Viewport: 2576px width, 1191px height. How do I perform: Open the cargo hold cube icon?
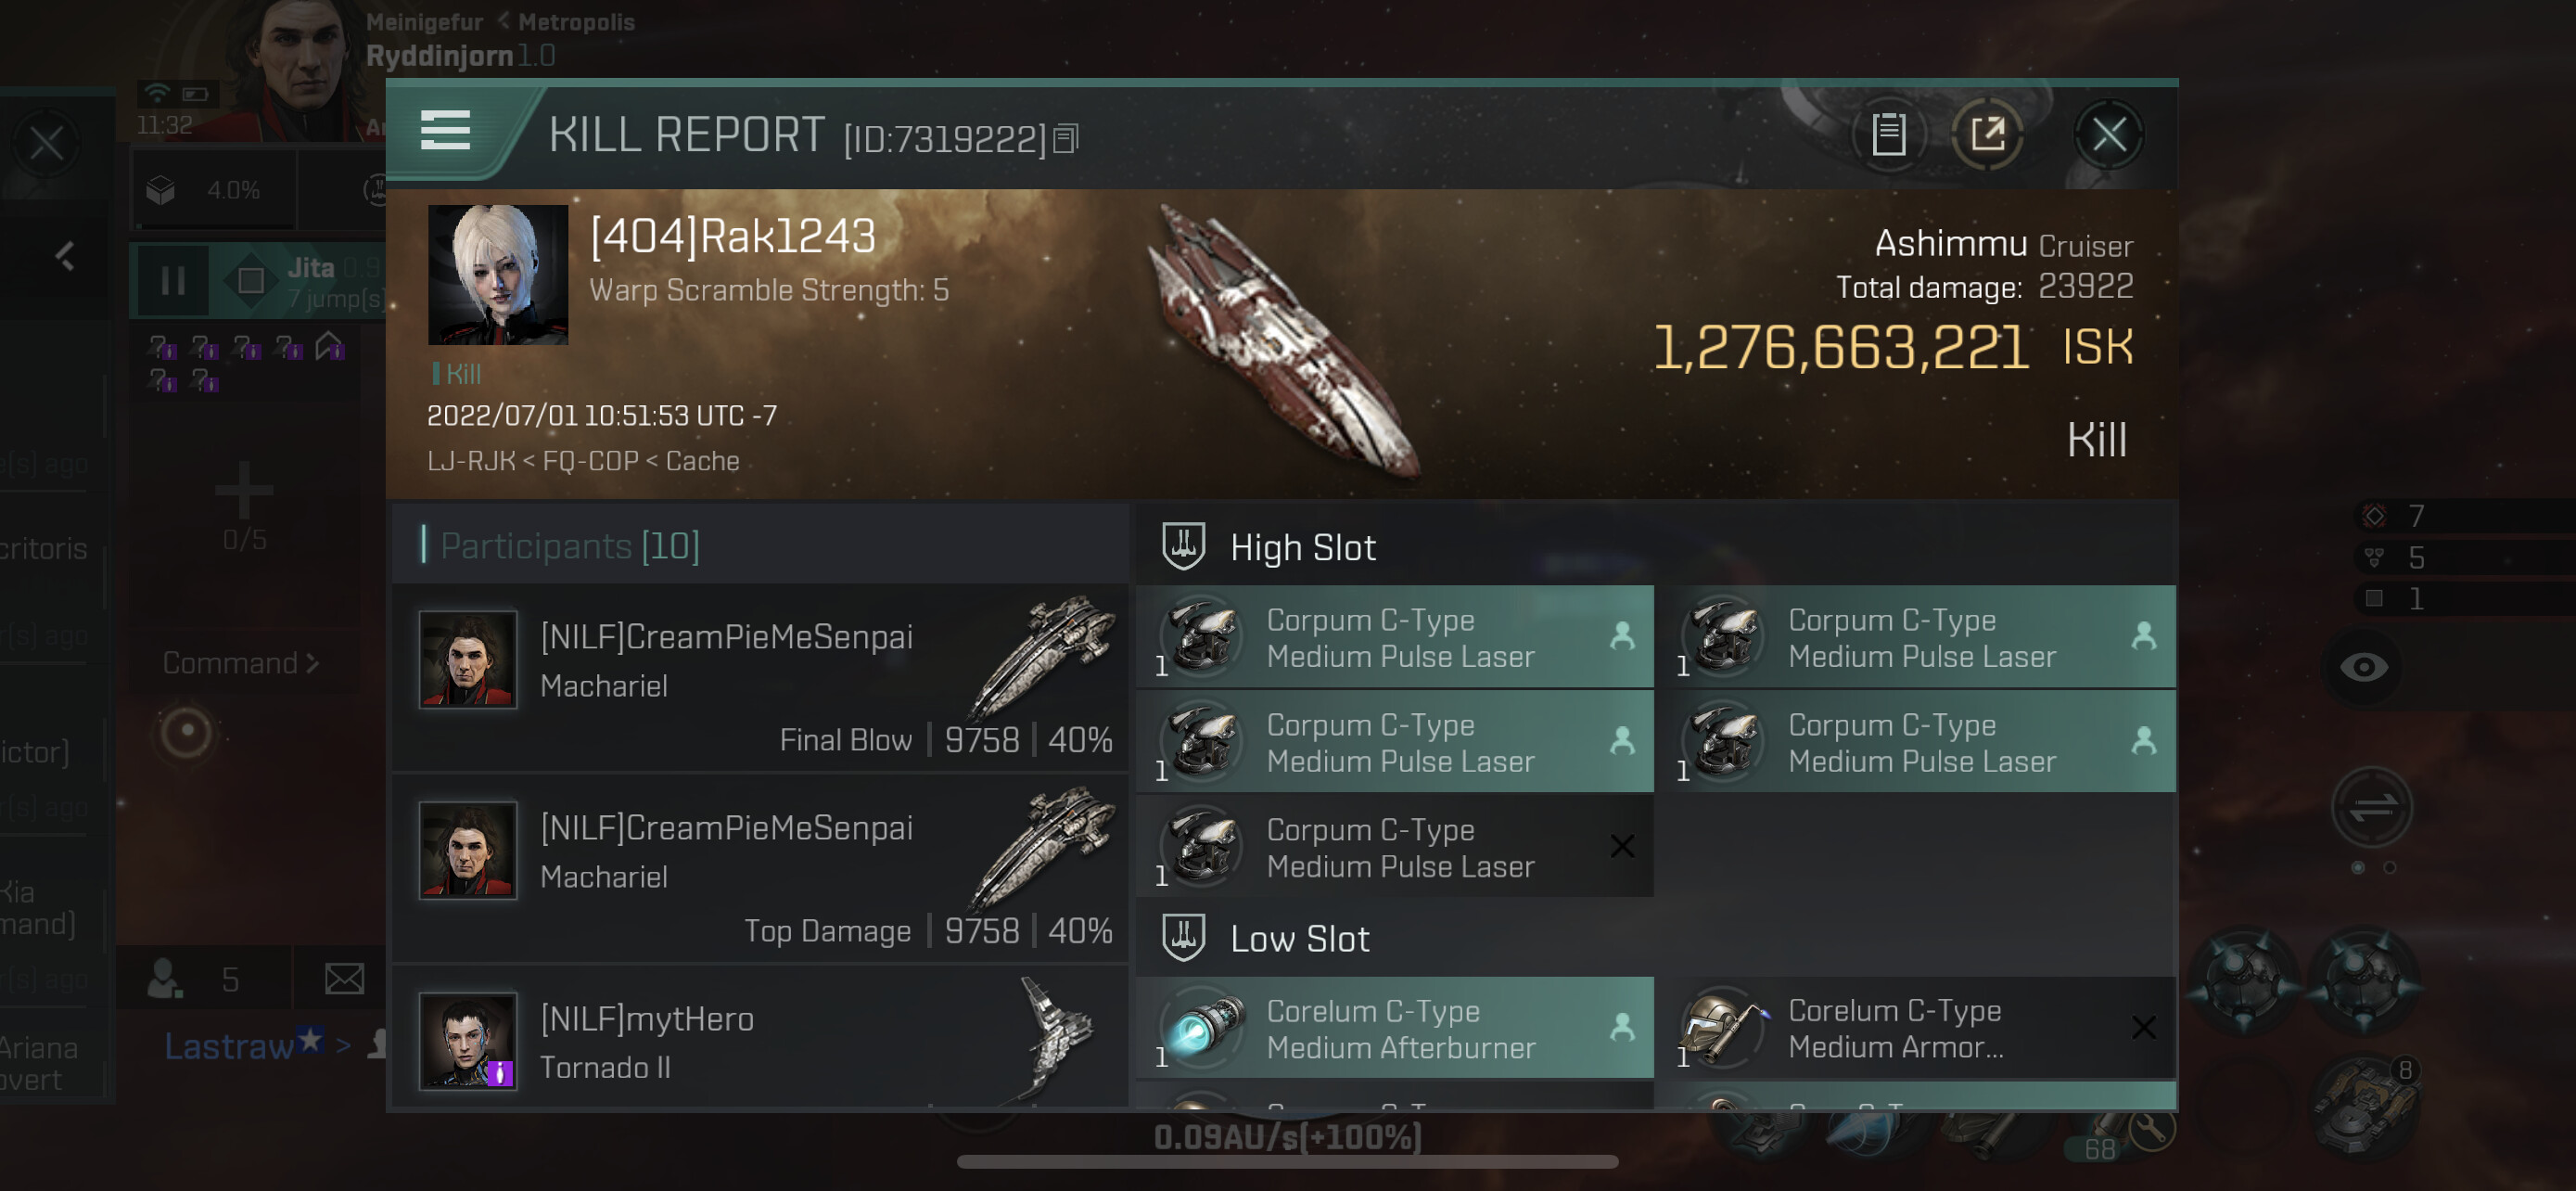click(x=161, y=190)
